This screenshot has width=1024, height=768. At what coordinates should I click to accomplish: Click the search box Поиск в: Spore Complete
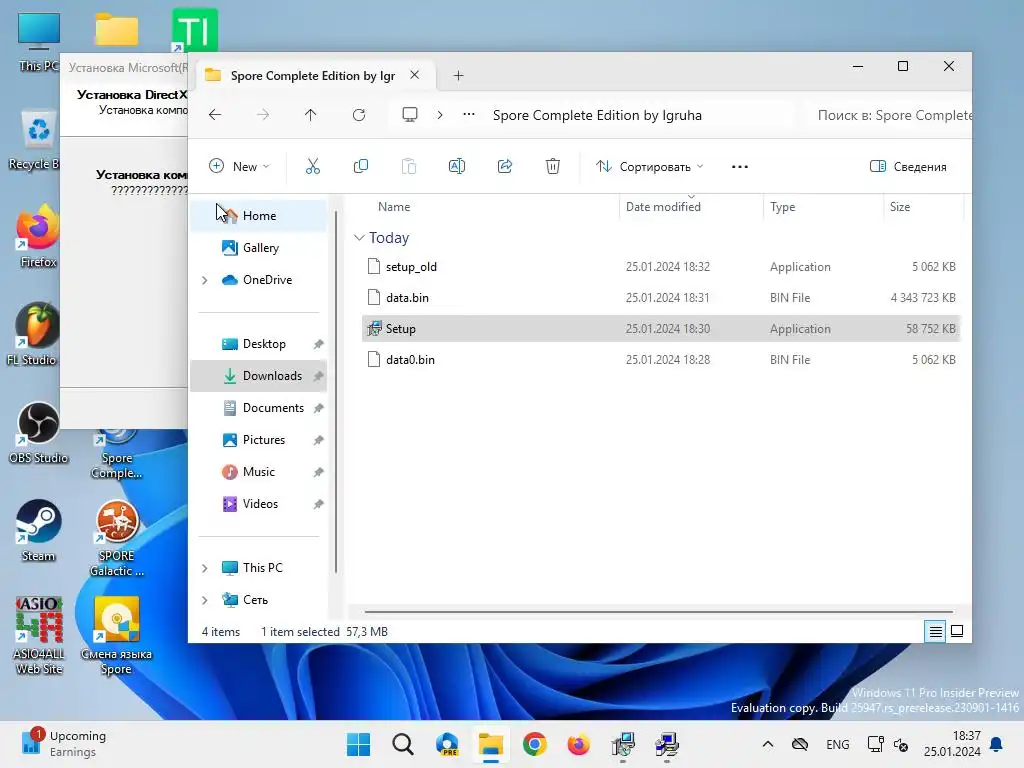(888, 115)
